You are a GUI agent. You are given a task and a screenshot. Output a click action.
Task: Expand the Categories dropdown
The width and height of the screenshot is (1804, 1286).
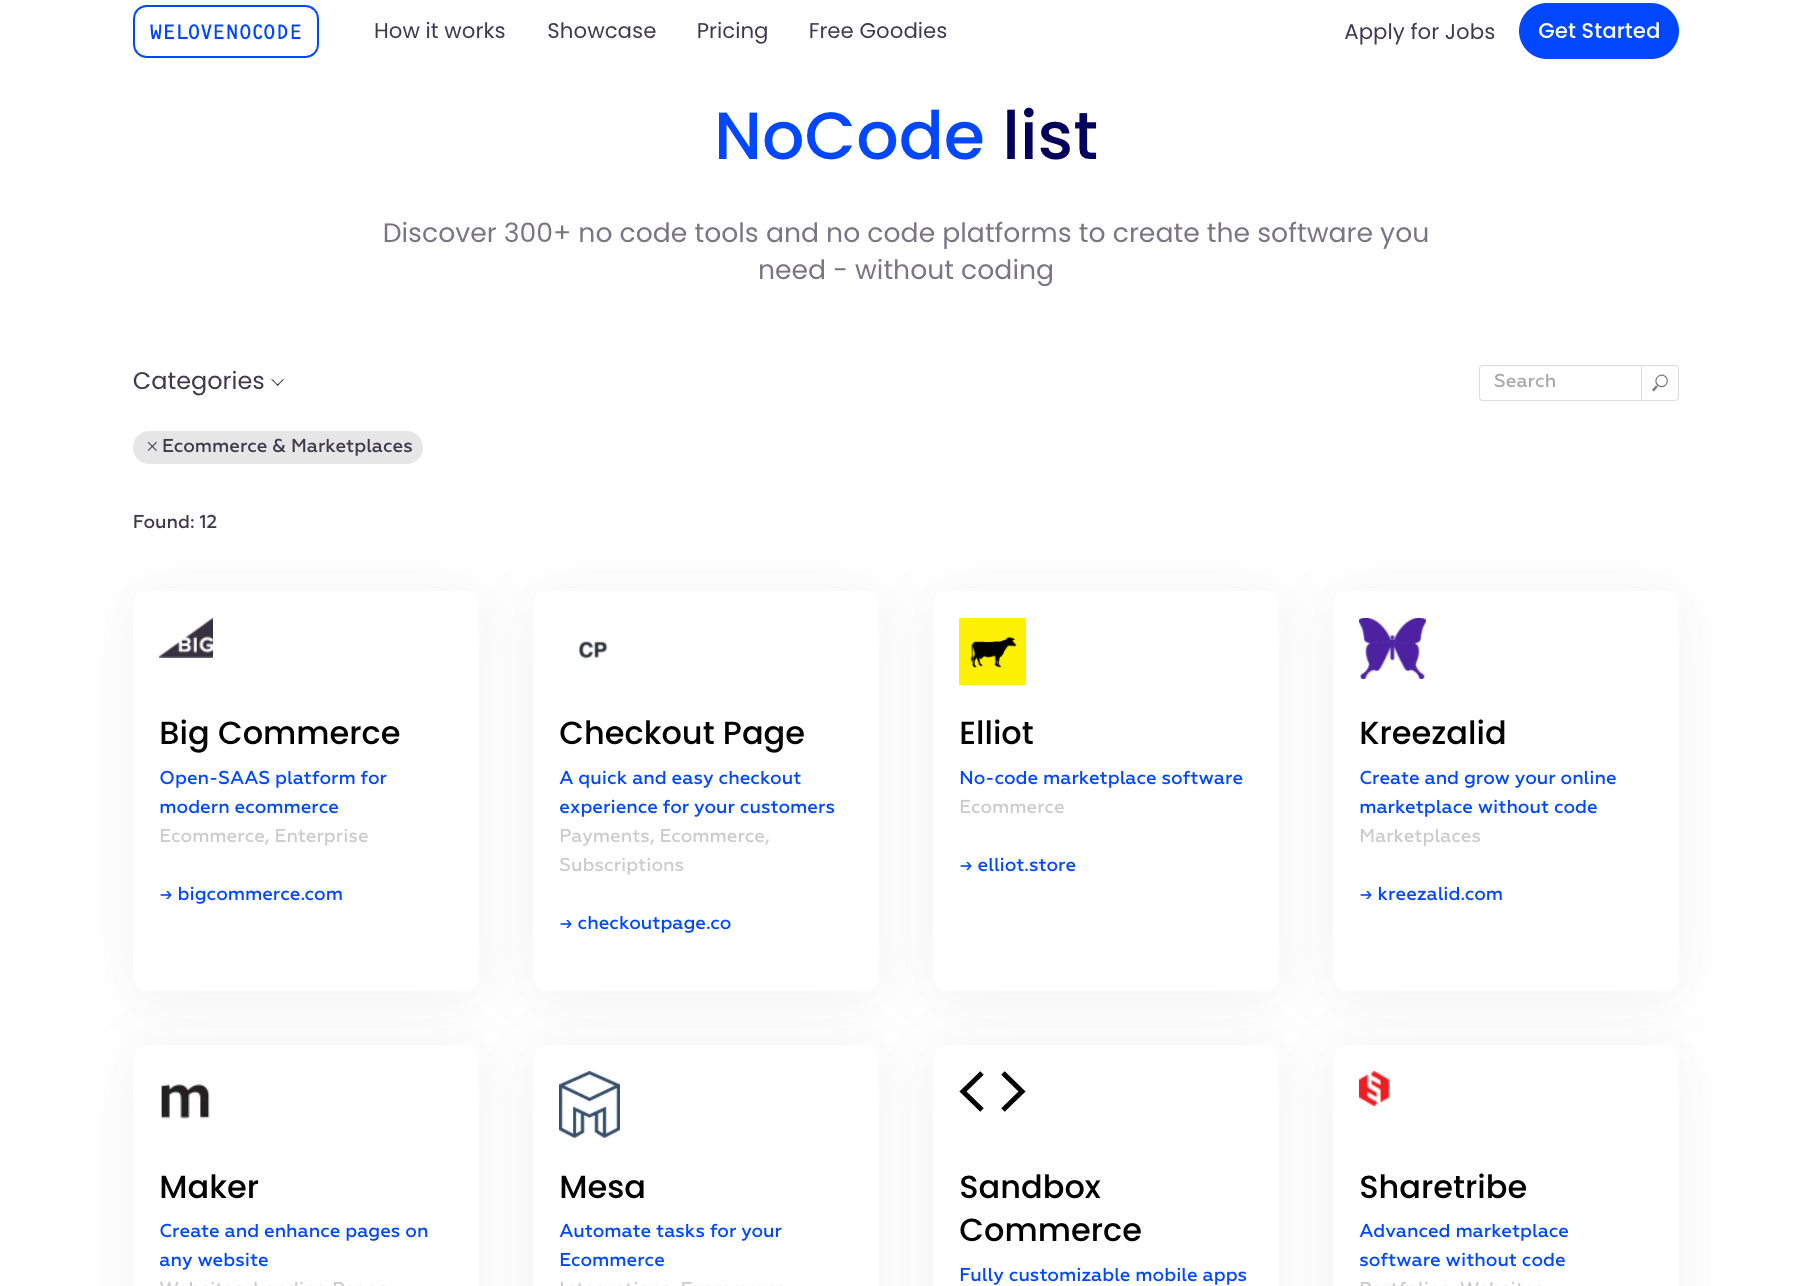click(x=209, y=381)
